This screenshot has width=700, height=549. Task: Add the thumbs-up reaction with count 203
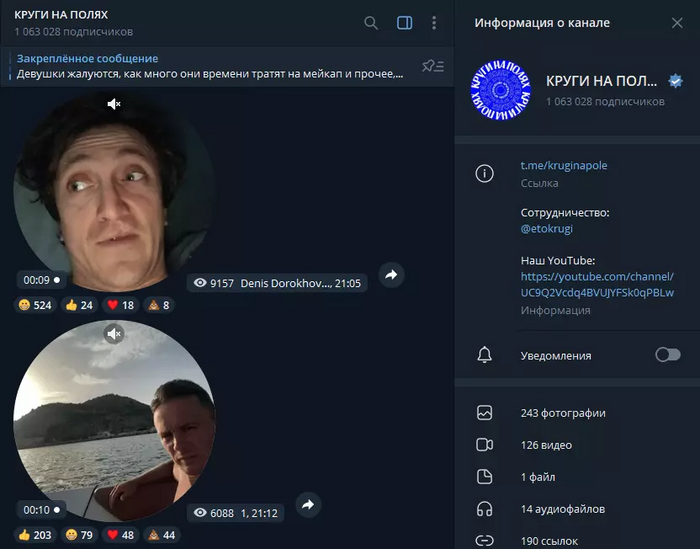coord(35,535)
